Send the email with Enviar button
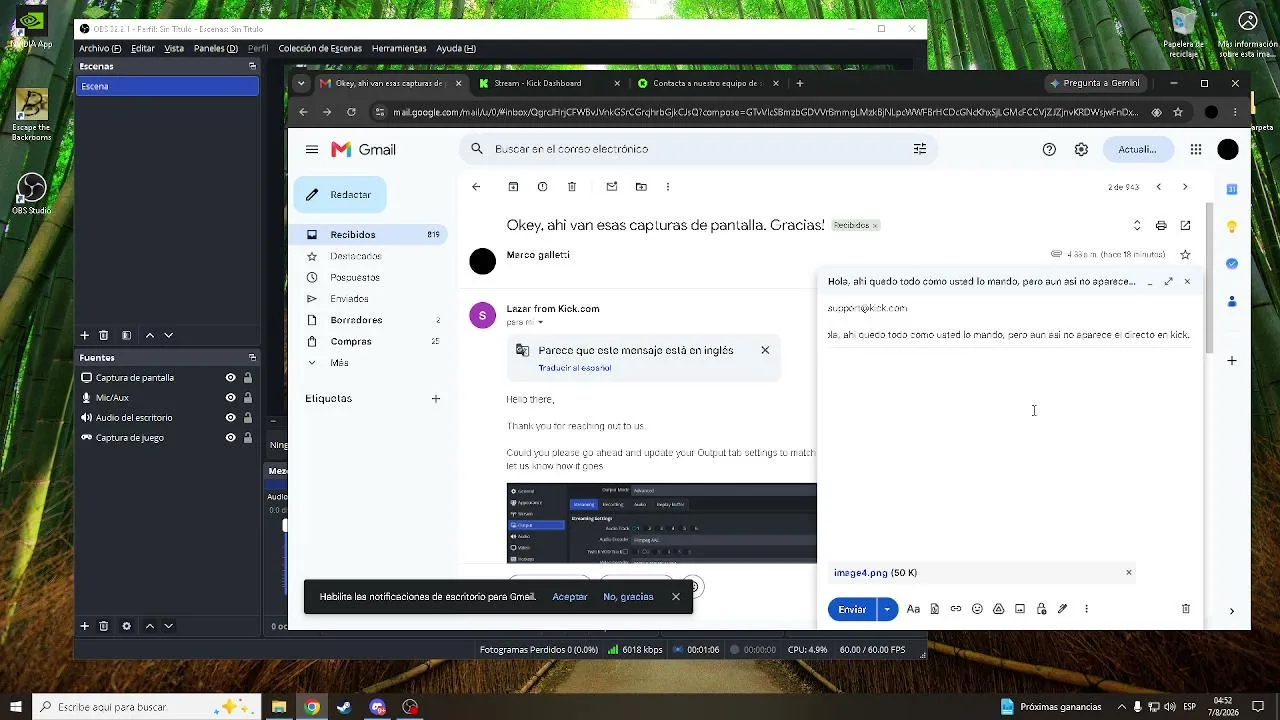The width and height of the screenshot is (1280, 720). pos(852,609)
